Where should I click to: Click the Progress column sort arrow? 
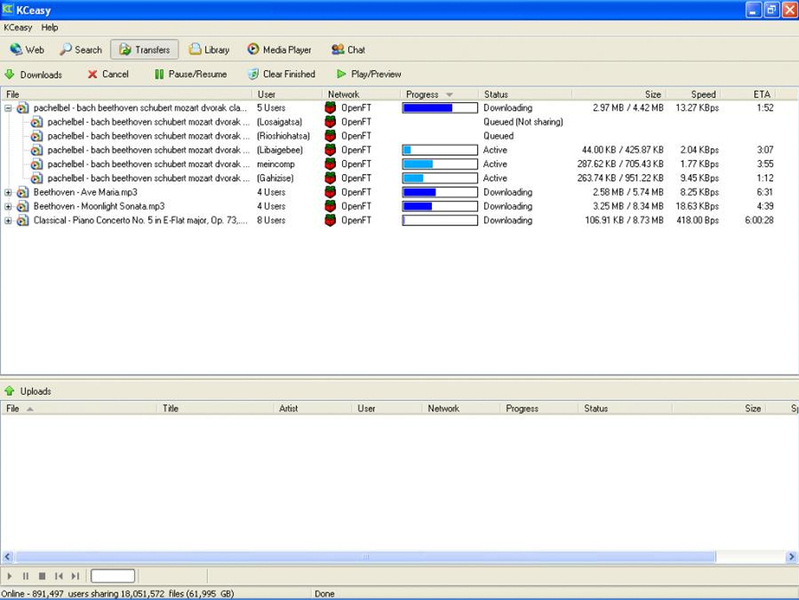(449, 95)
